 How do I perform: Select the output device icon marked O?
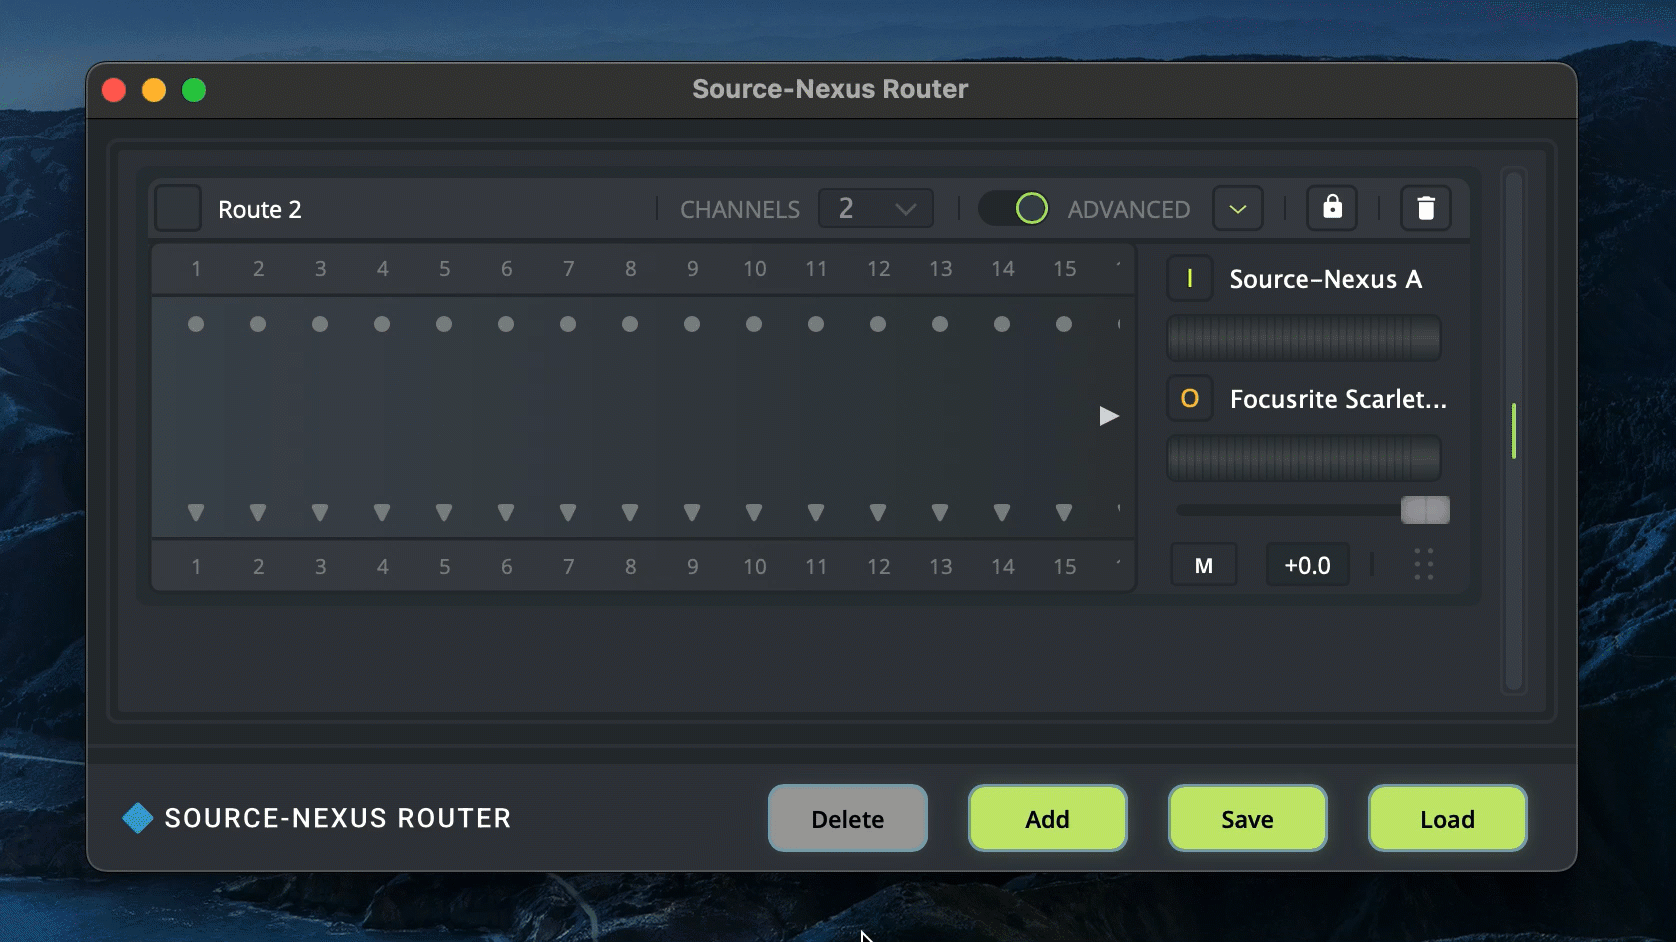click(x=1189, y=399)
